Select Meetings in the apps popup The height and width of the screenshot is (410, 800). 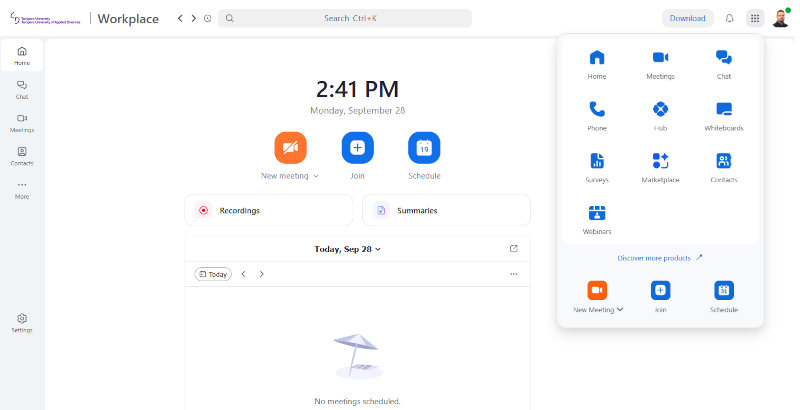point(660,64)
